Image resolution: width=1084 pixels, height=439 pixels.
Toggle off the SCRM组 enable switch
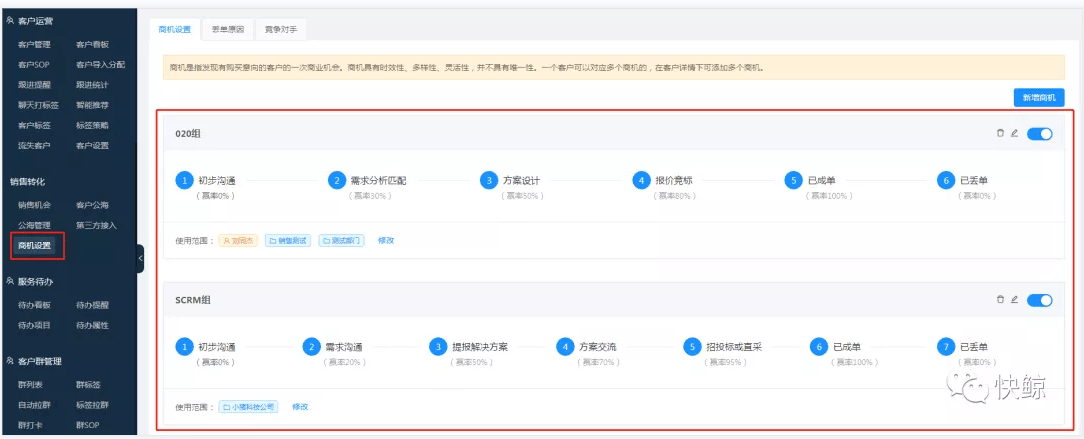[1039, 299]
